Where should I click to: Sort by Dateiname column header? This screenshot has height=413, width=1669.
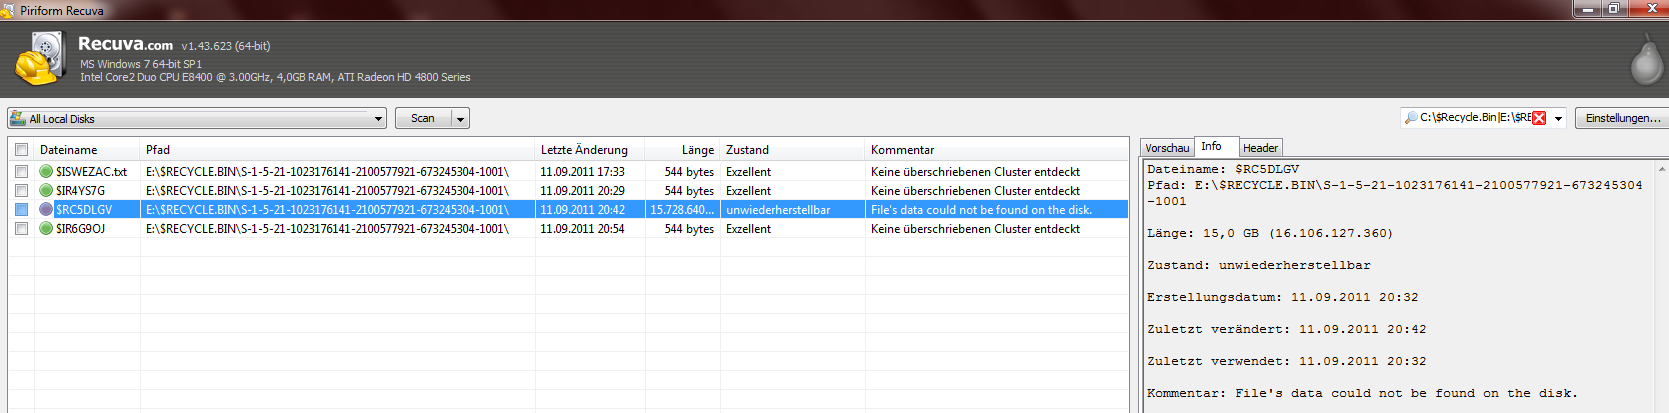tap(87, 149)
